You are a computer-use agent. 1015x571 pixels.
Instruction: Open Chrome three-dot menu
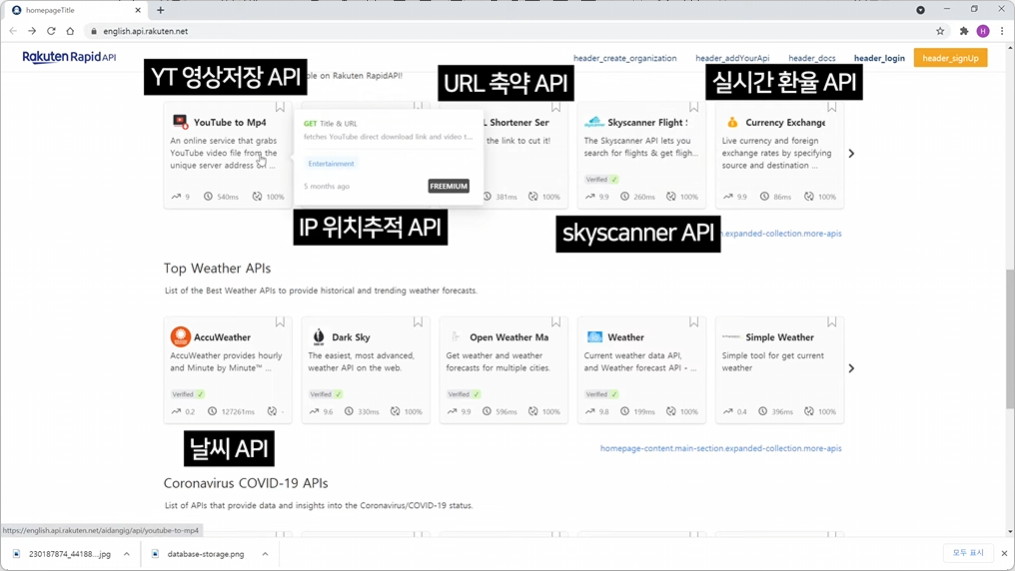1002,31
